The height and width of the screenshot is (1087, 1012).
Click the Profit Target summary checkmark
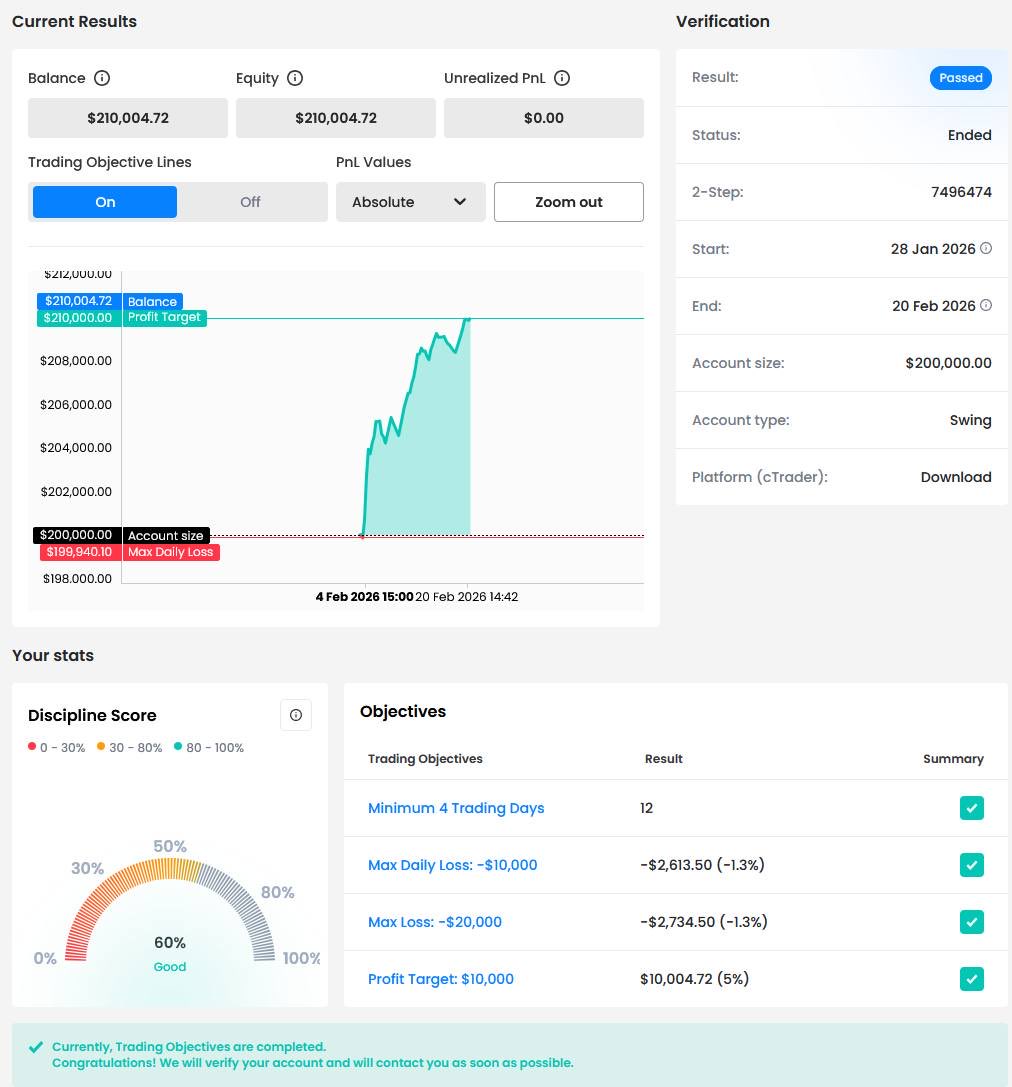[972, 979]
